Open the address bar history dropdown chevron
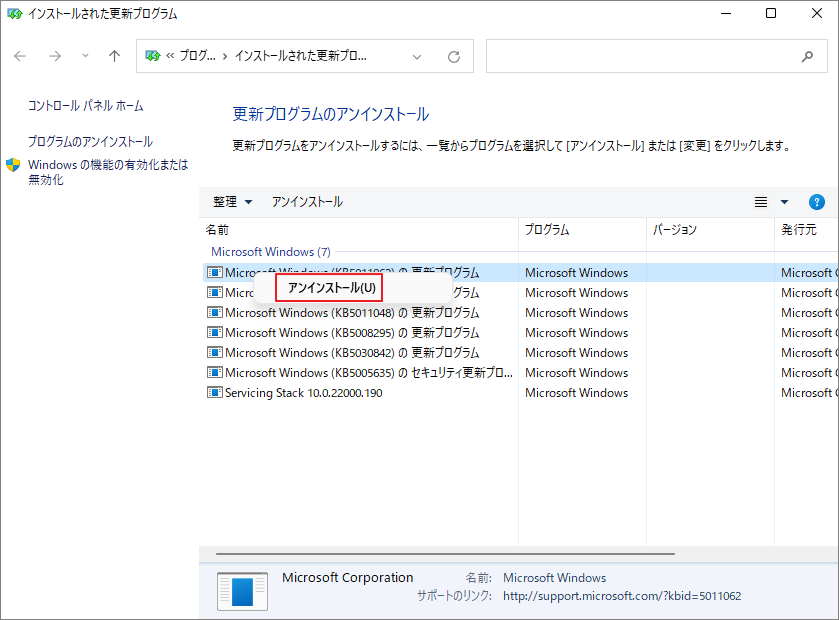 coord(417,56)
